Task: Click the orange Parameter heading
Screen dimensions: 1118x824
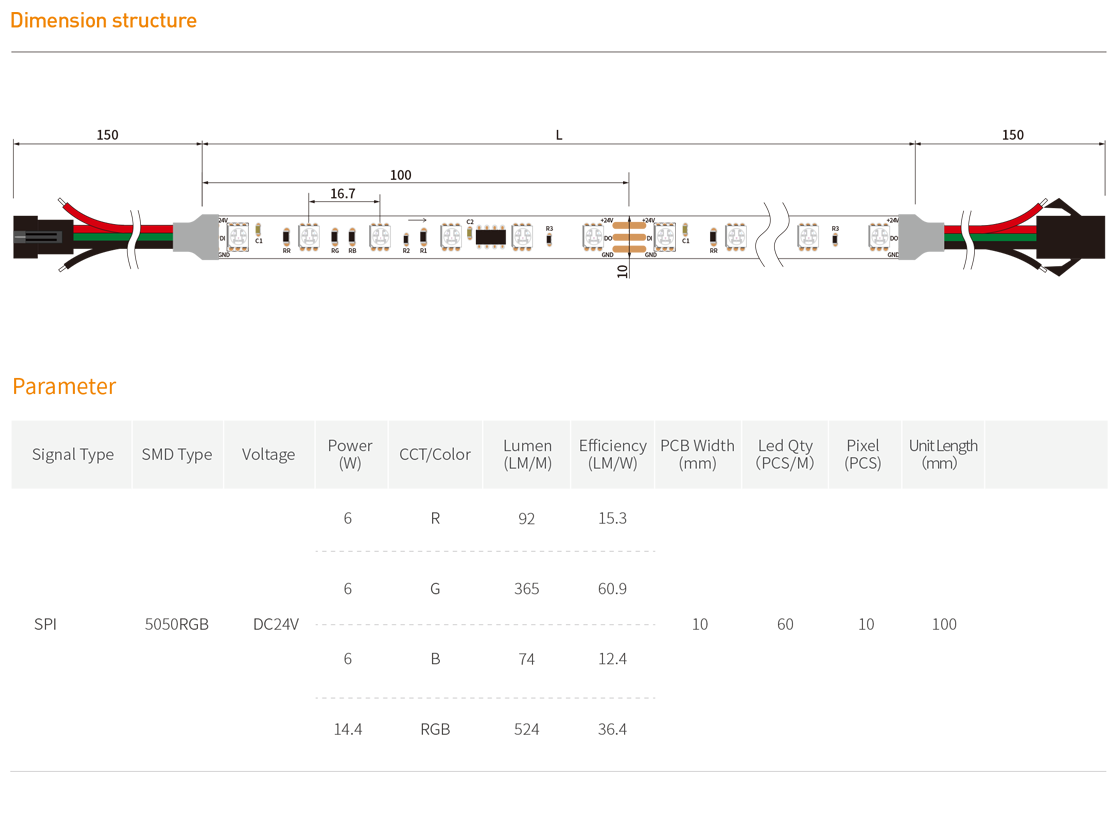Action: pos(64,386)
